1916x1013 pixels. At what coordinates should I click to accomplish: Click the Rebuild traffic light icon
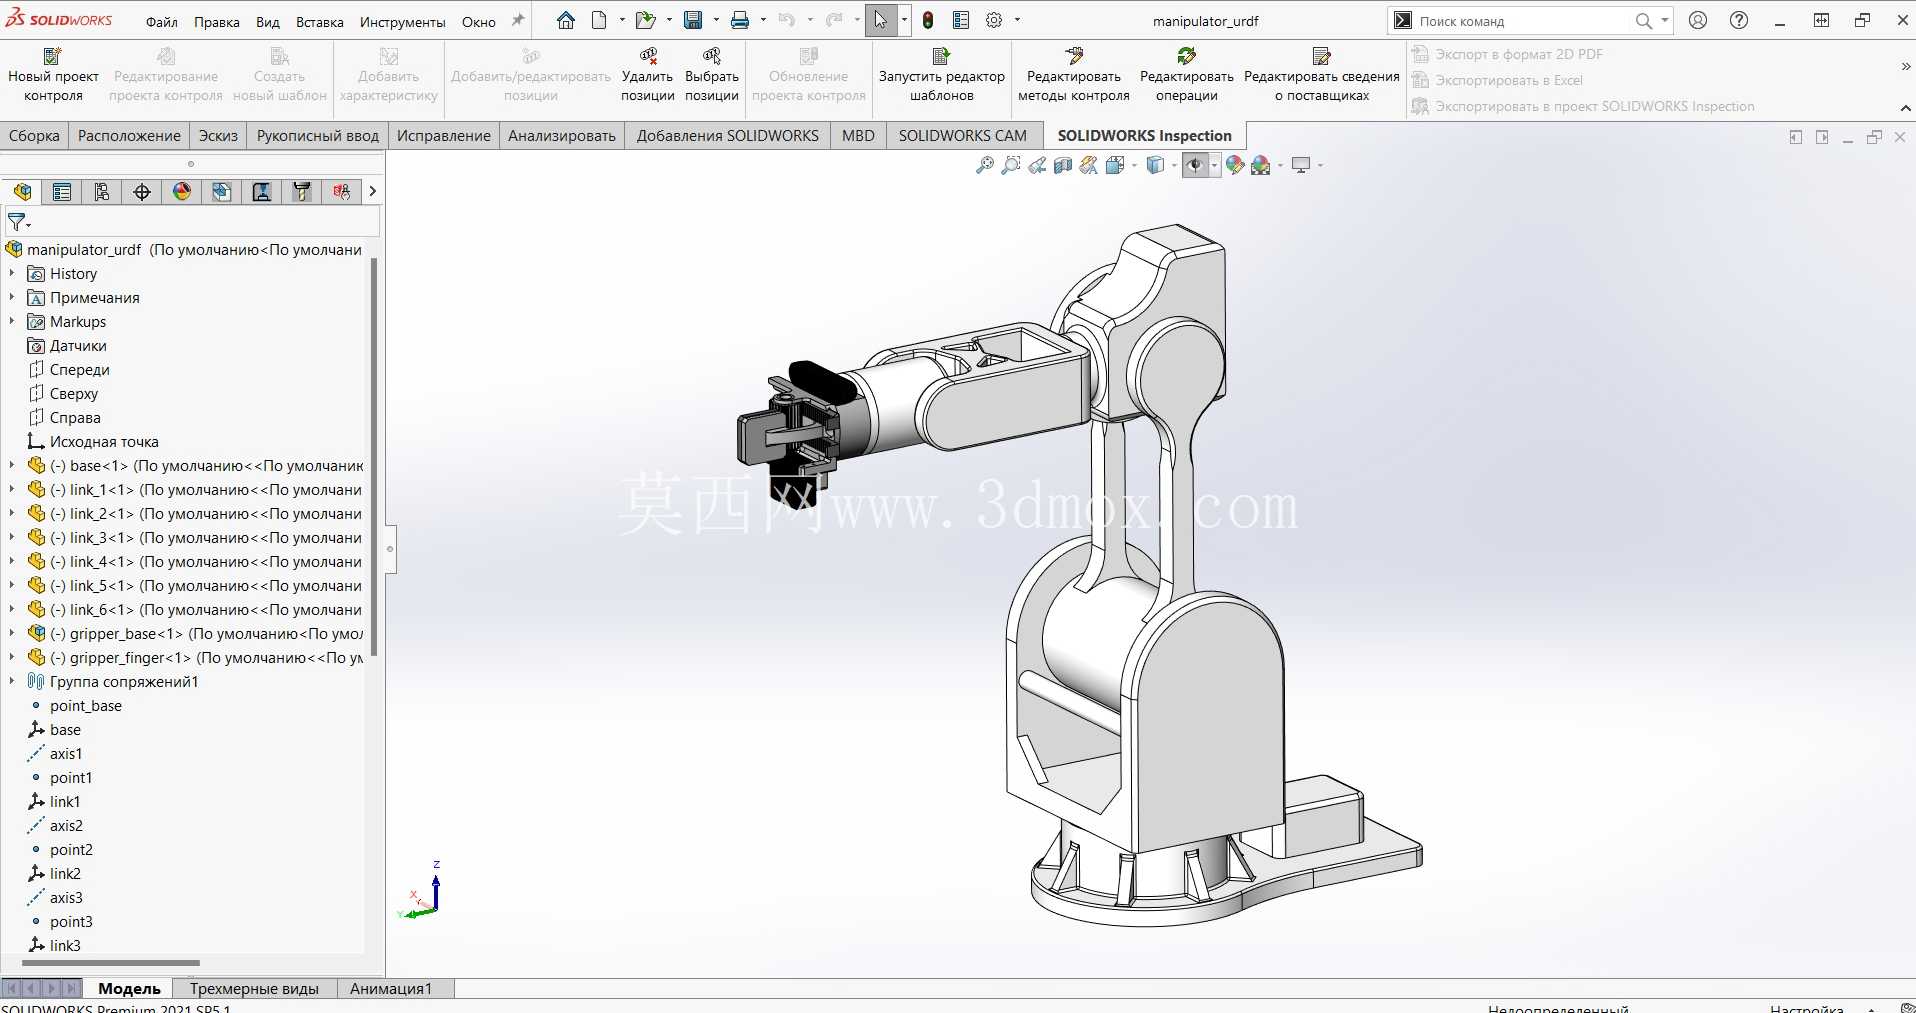tap(928, 20)
